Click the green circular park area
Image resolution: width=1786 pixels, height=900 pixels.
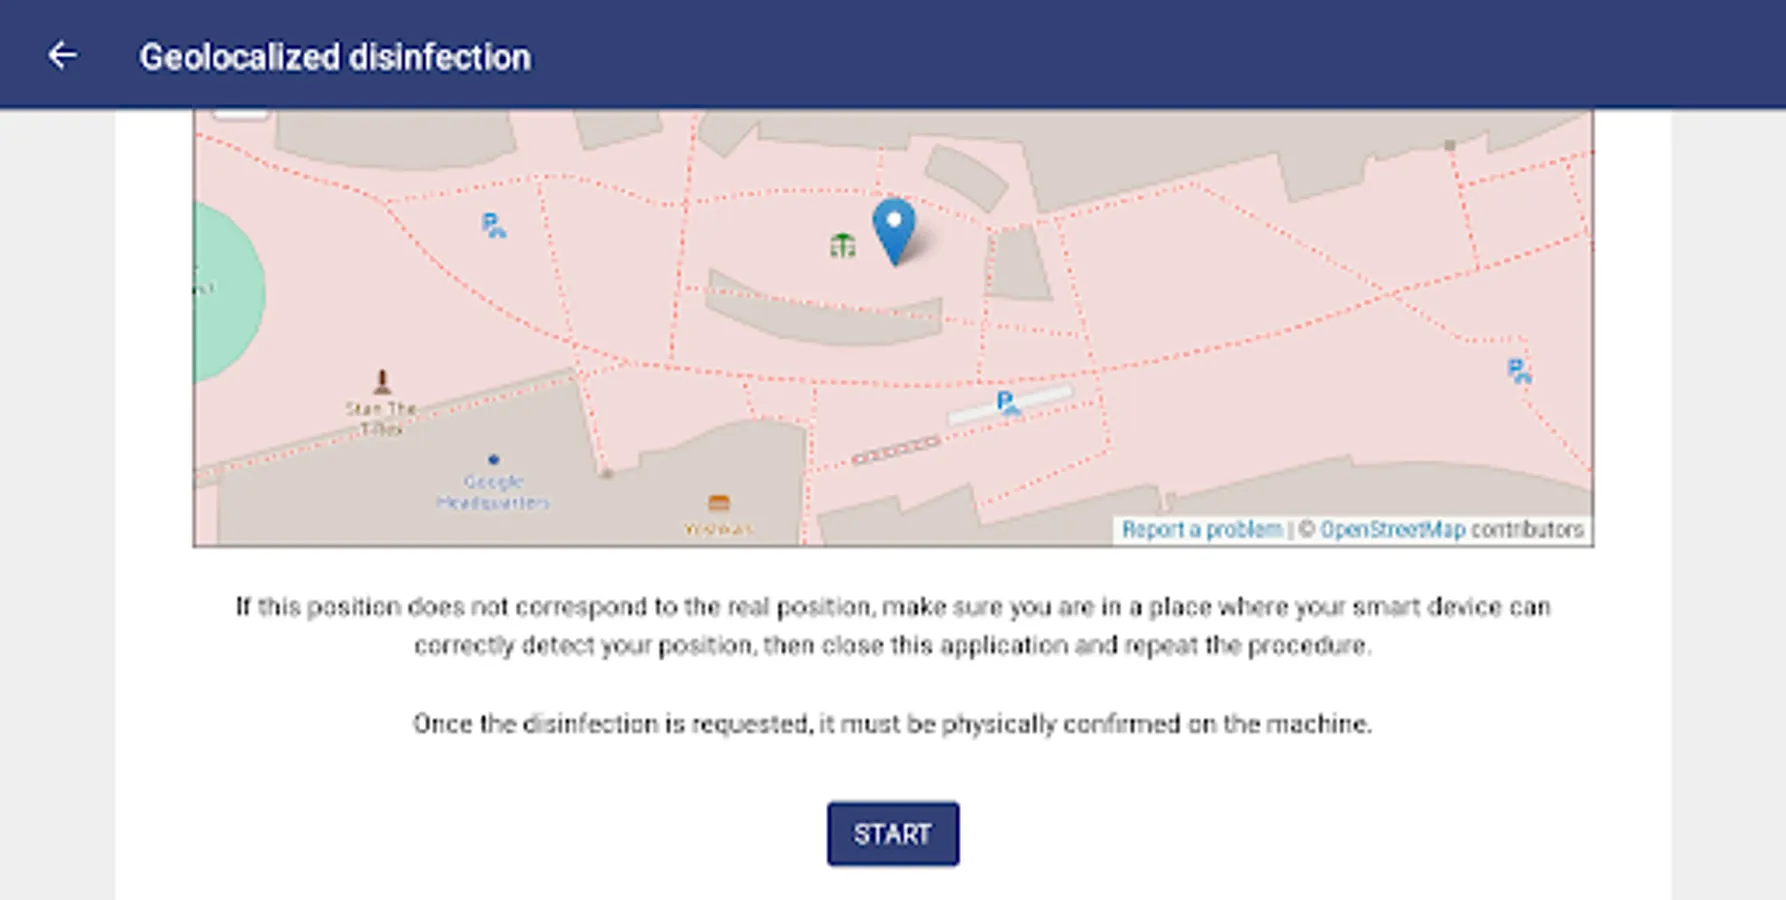(x=228, y=293)
